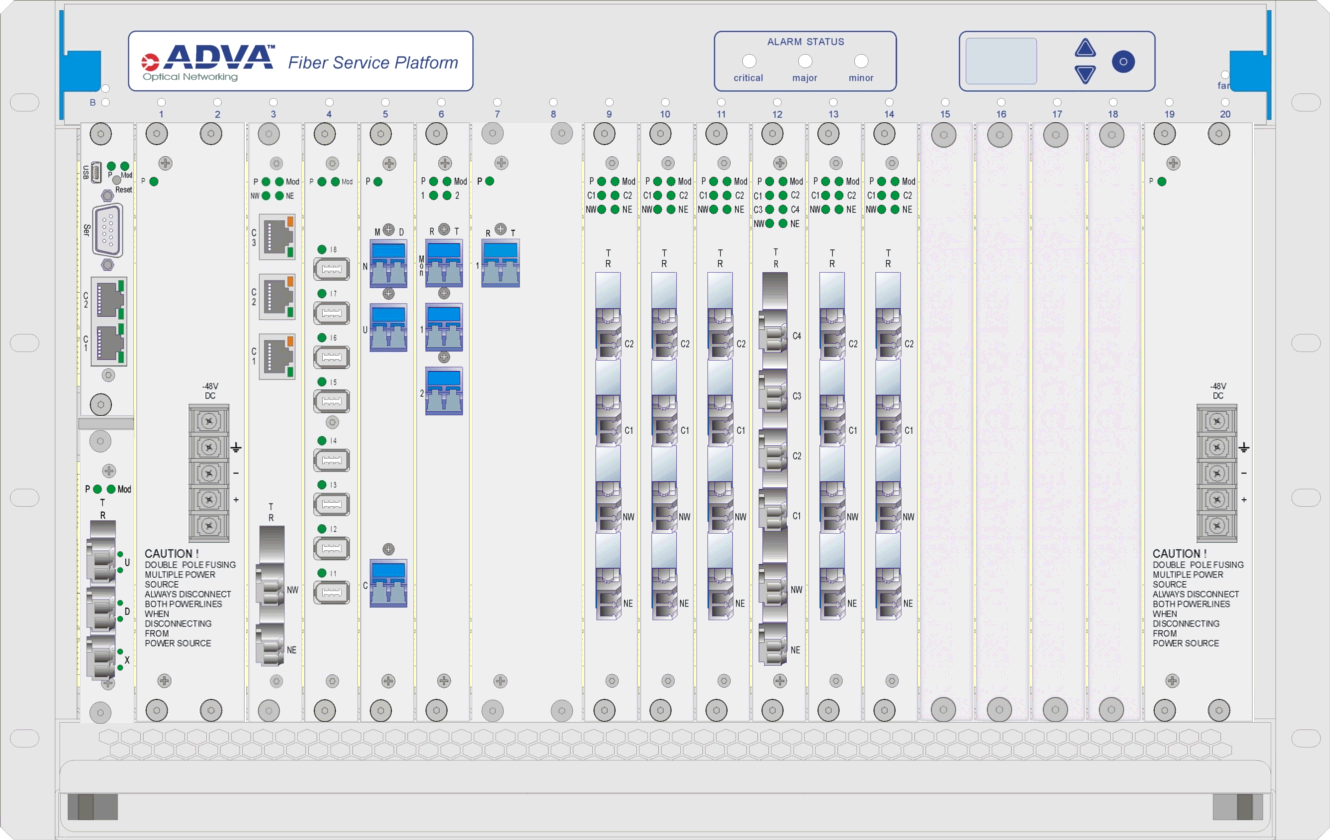The height and width of the screenshot is (840, 1330).
Task: Click the down arrow on display panel
Action: pos(1085,75)
